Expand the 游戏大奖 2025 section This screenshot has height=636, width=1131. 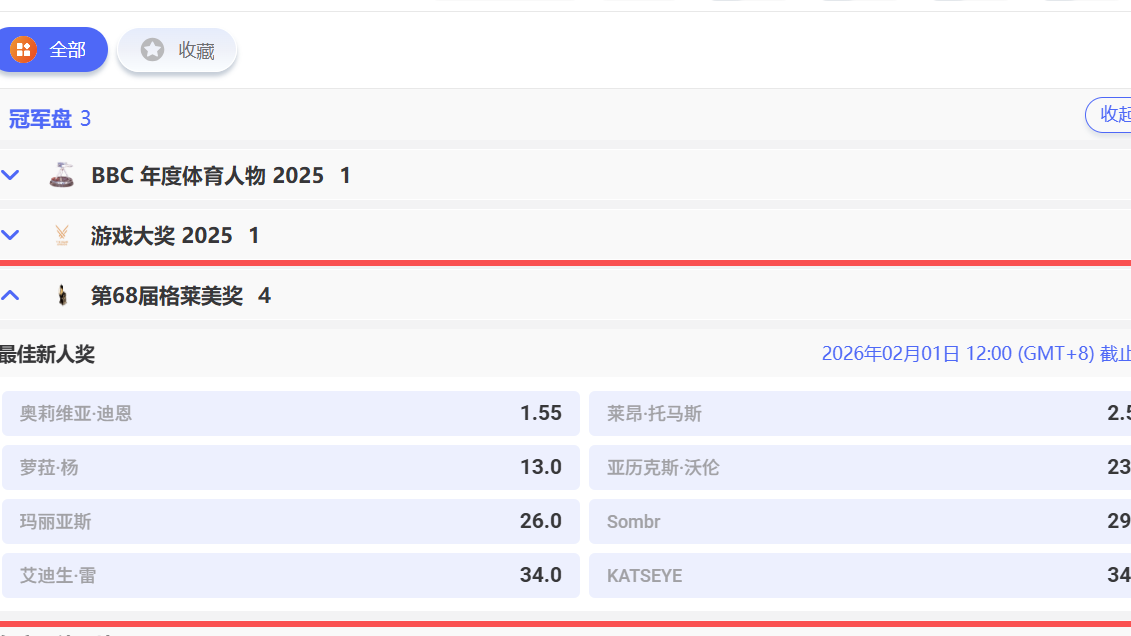tap(11, 234)
